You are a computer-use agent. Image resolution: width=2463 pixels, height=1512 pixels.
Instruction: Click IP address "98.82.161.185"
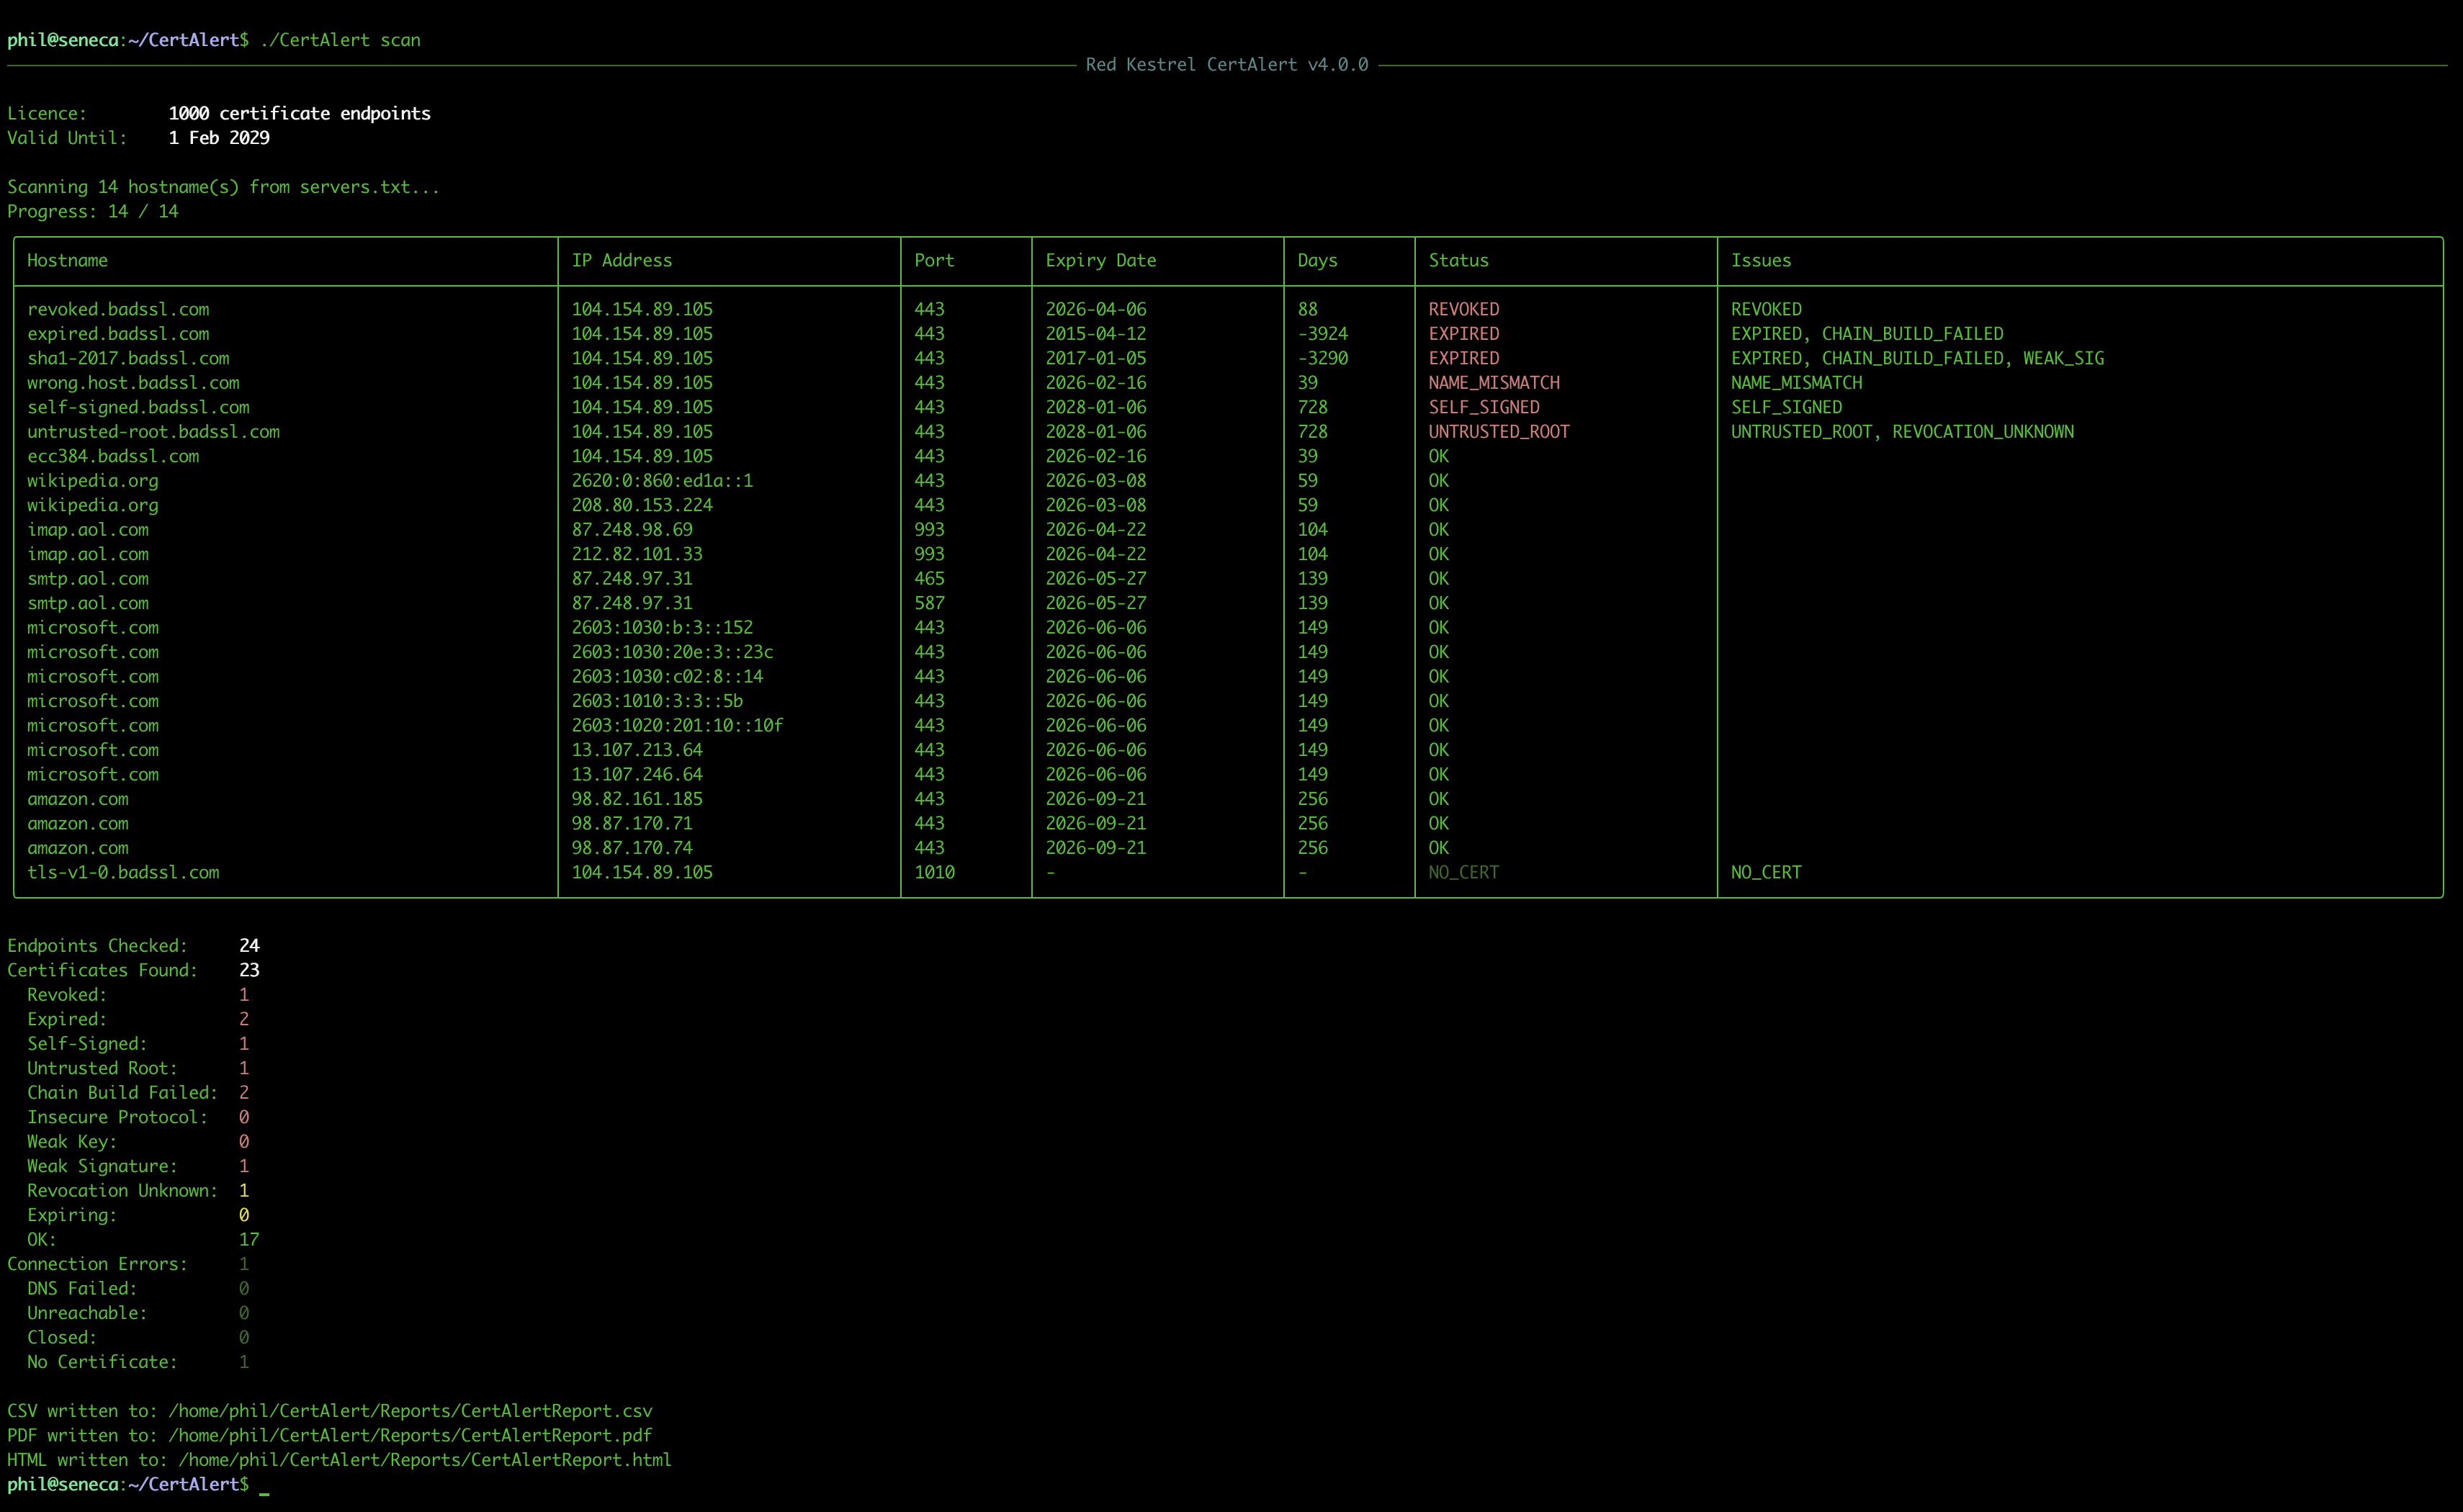tap(637, 799)
